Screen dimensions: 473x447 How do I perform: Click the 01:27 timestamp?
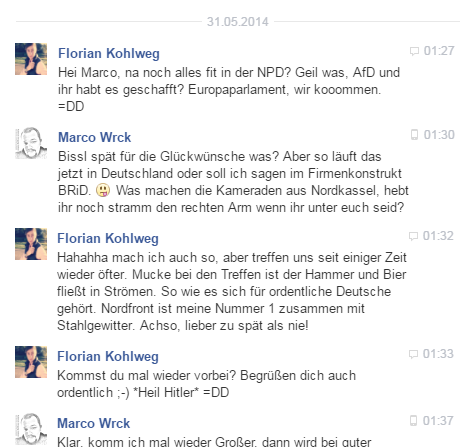click(x=439, y=51)
